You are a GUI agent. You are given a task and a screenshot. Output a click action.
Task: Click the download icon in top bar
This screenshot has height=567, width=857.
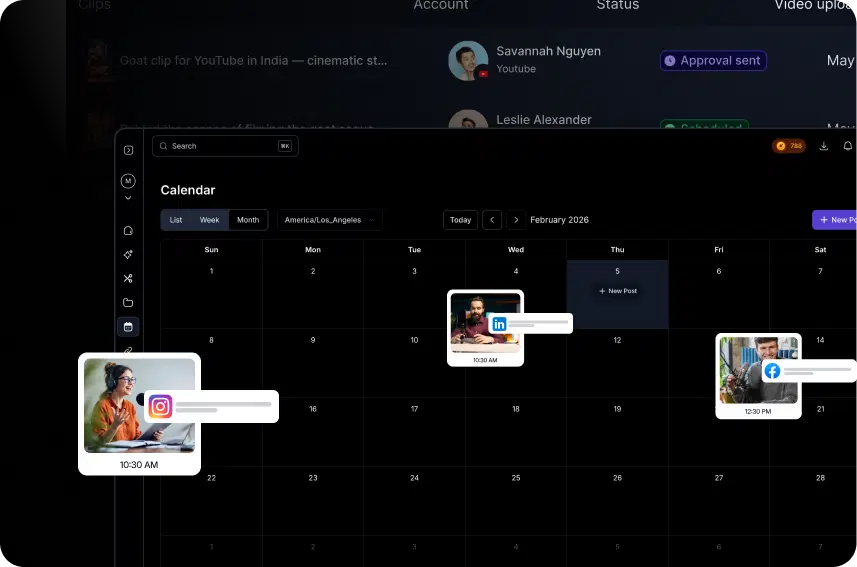[x=823, y=146]
